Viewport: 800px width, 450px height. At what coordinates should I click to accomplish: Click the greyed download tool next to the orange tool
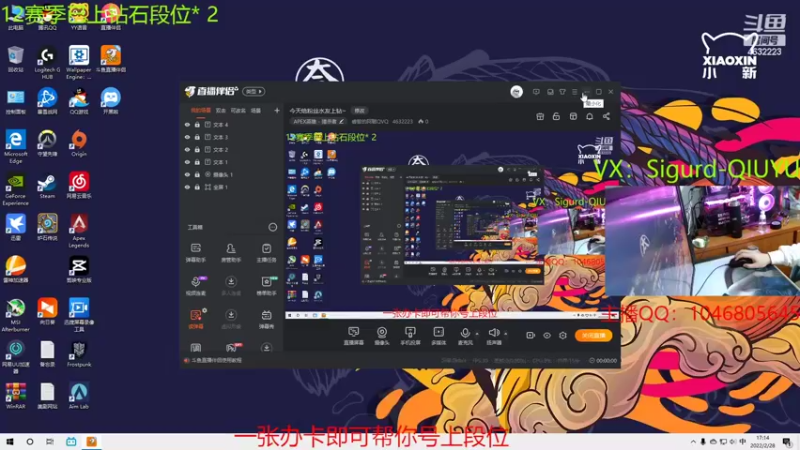point(231,319)
